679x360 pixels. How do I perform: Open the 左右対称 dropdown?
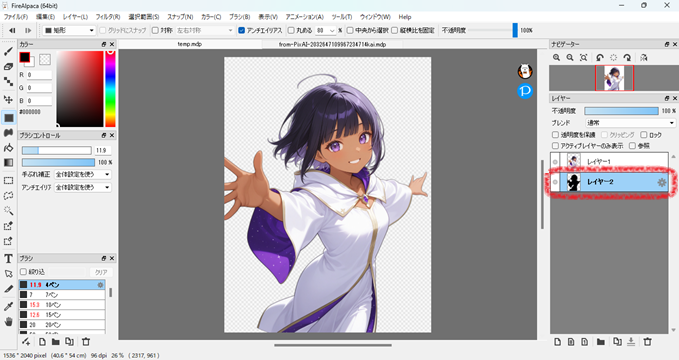point(205,30)
